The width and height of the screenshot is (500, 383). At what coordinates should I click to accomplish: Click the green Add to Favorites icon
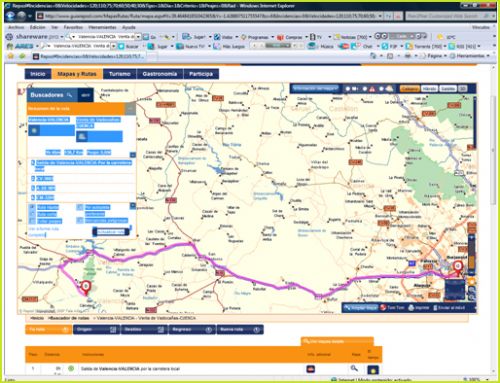[22, 56]
